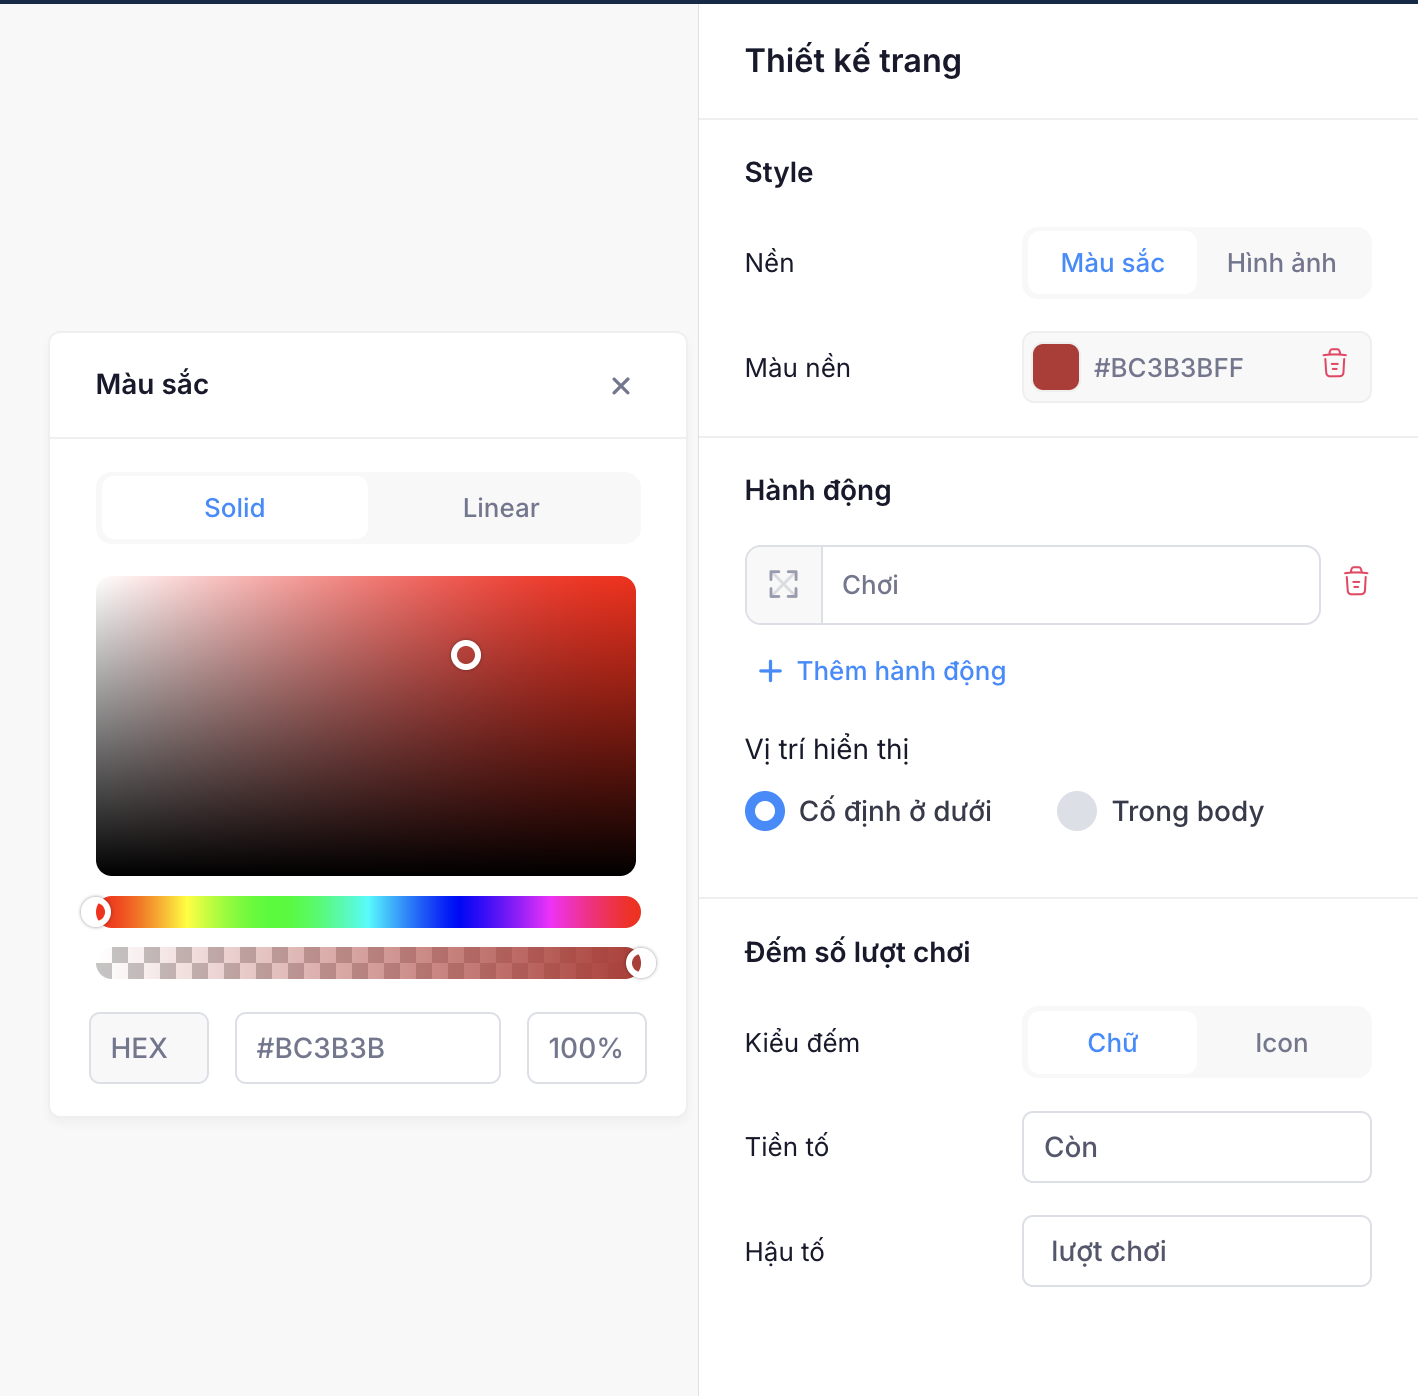Click the plus icon for Thêm hành động
The height and width of the screenshot is (1396, 1418).
(770, 671)
